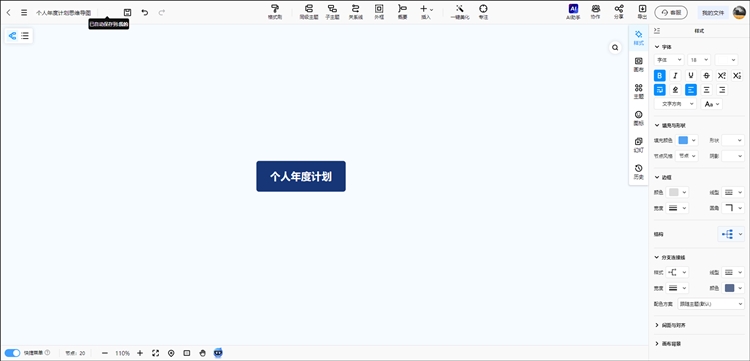Zoom out with the minus button

click(x=105, y=353)
